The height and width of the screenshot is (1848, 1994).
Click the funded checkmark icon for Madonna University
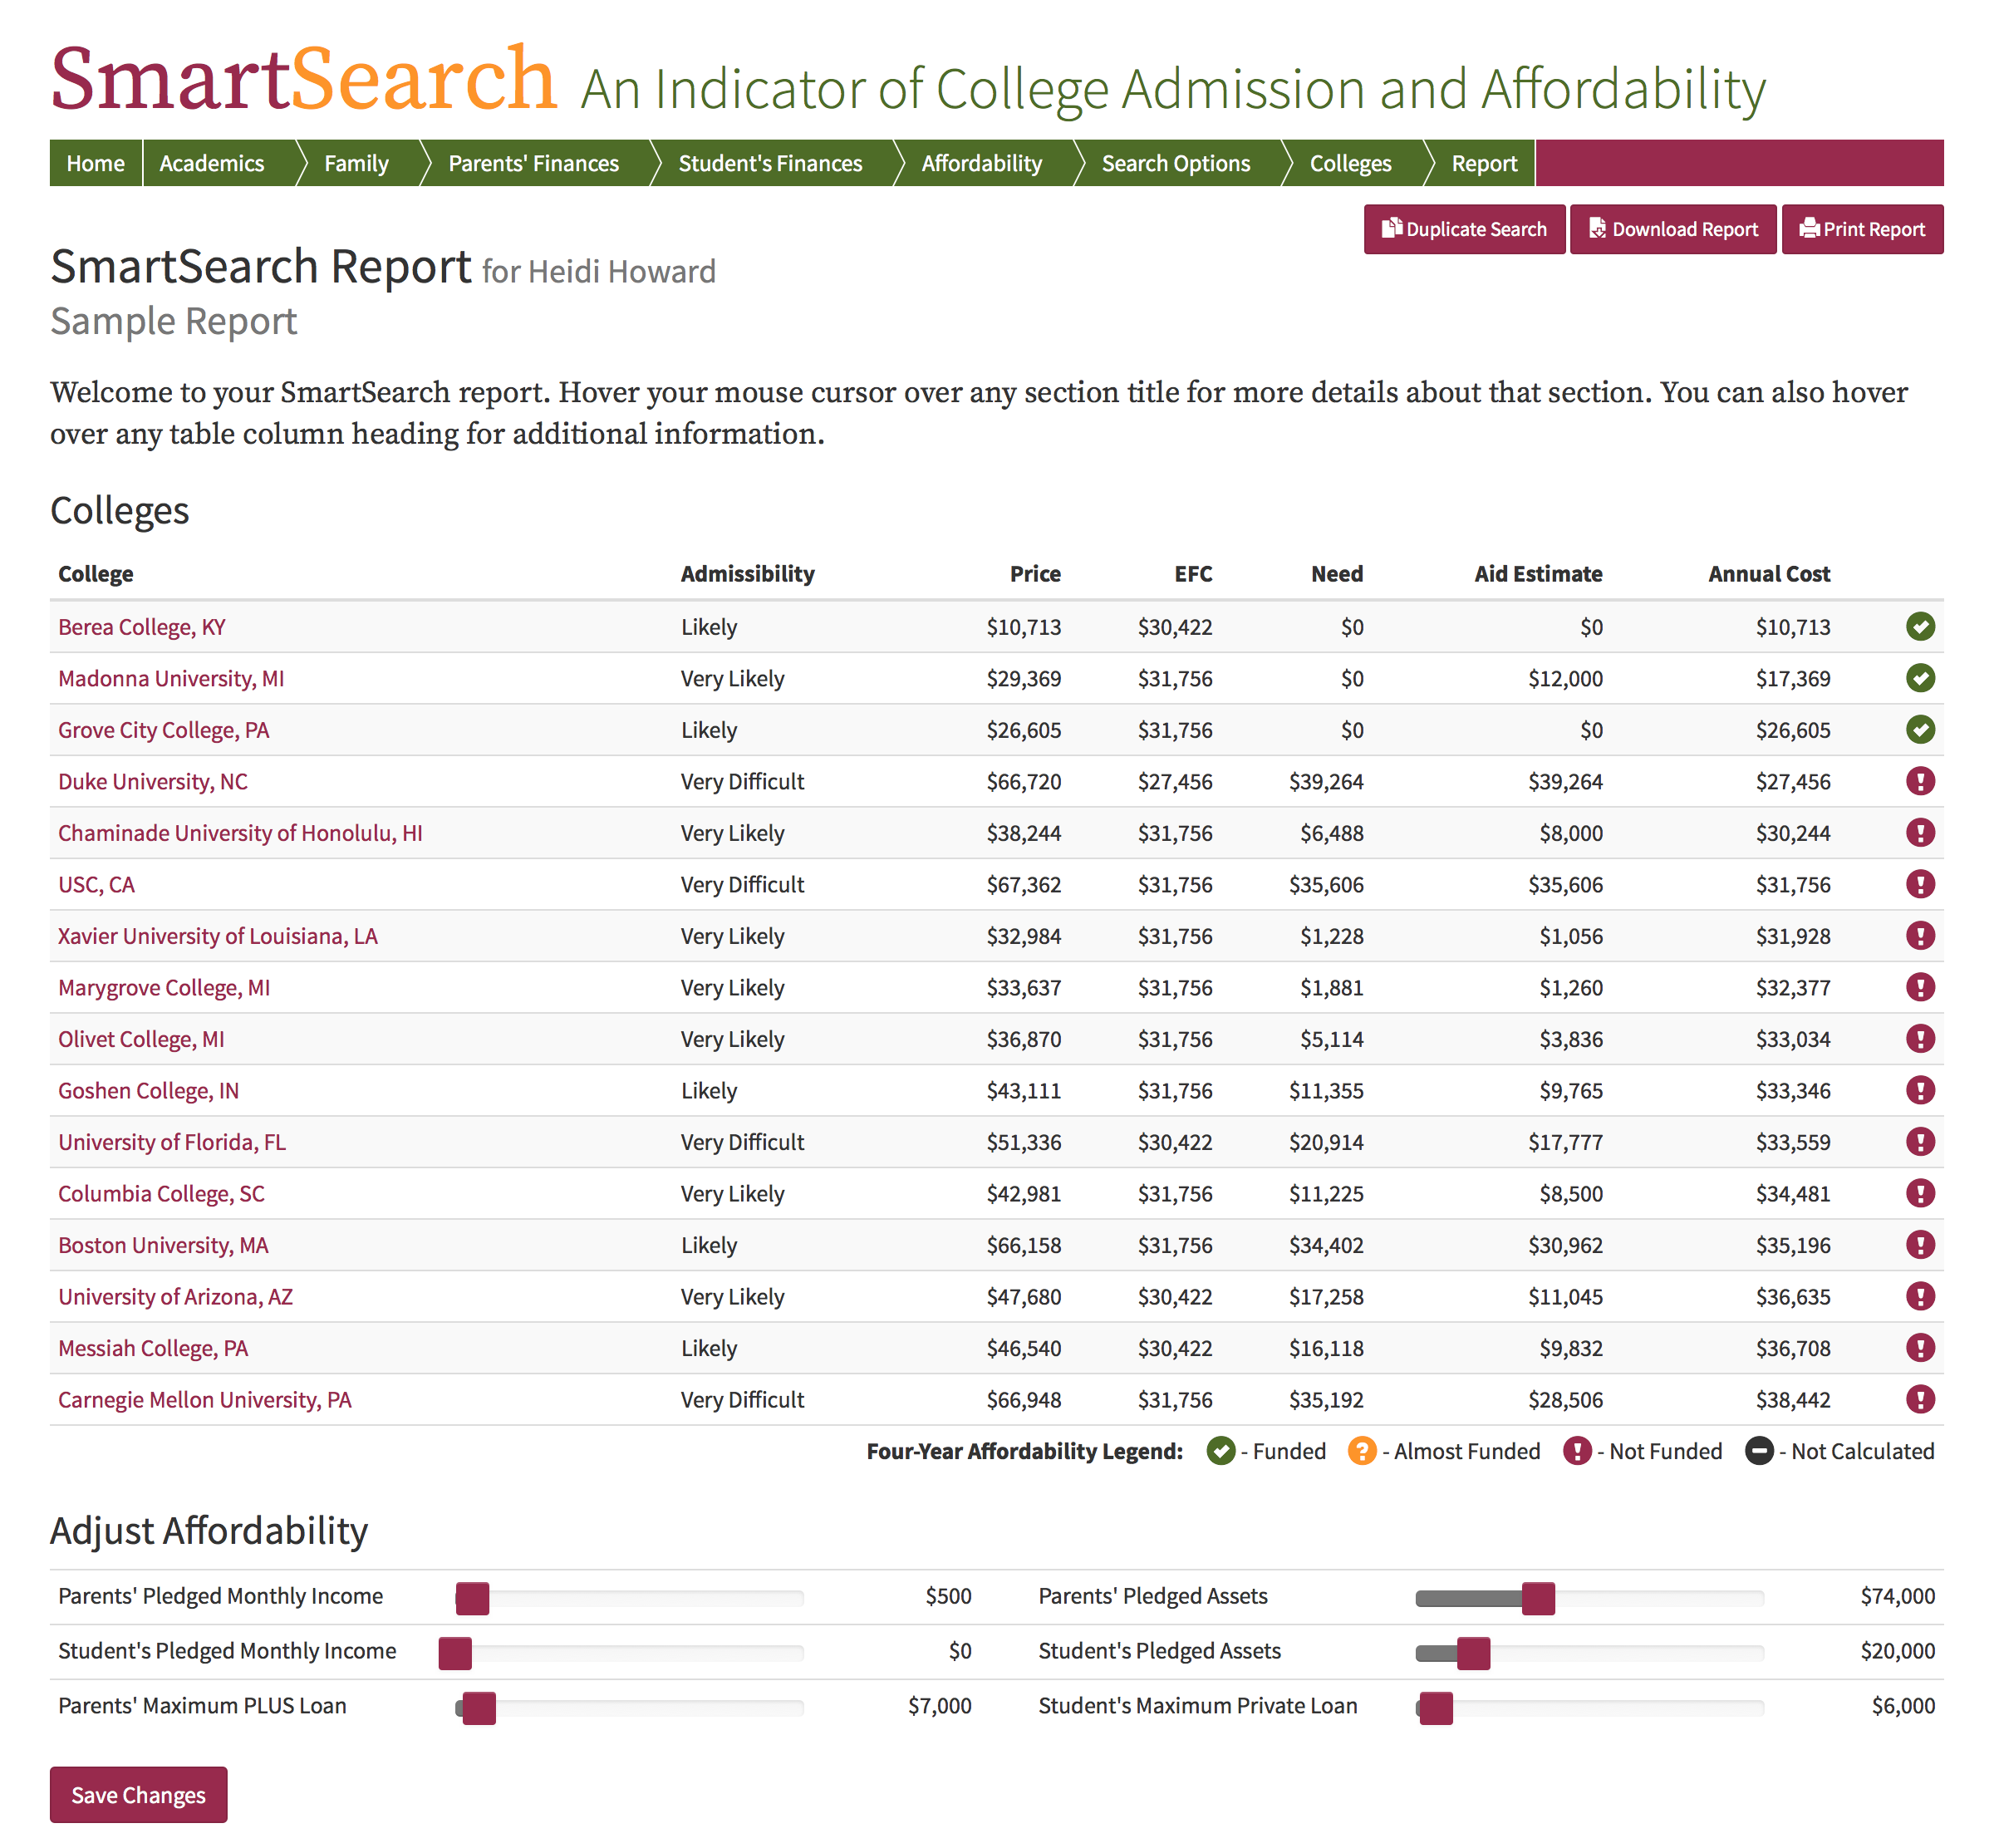[x=1919, y=678]
